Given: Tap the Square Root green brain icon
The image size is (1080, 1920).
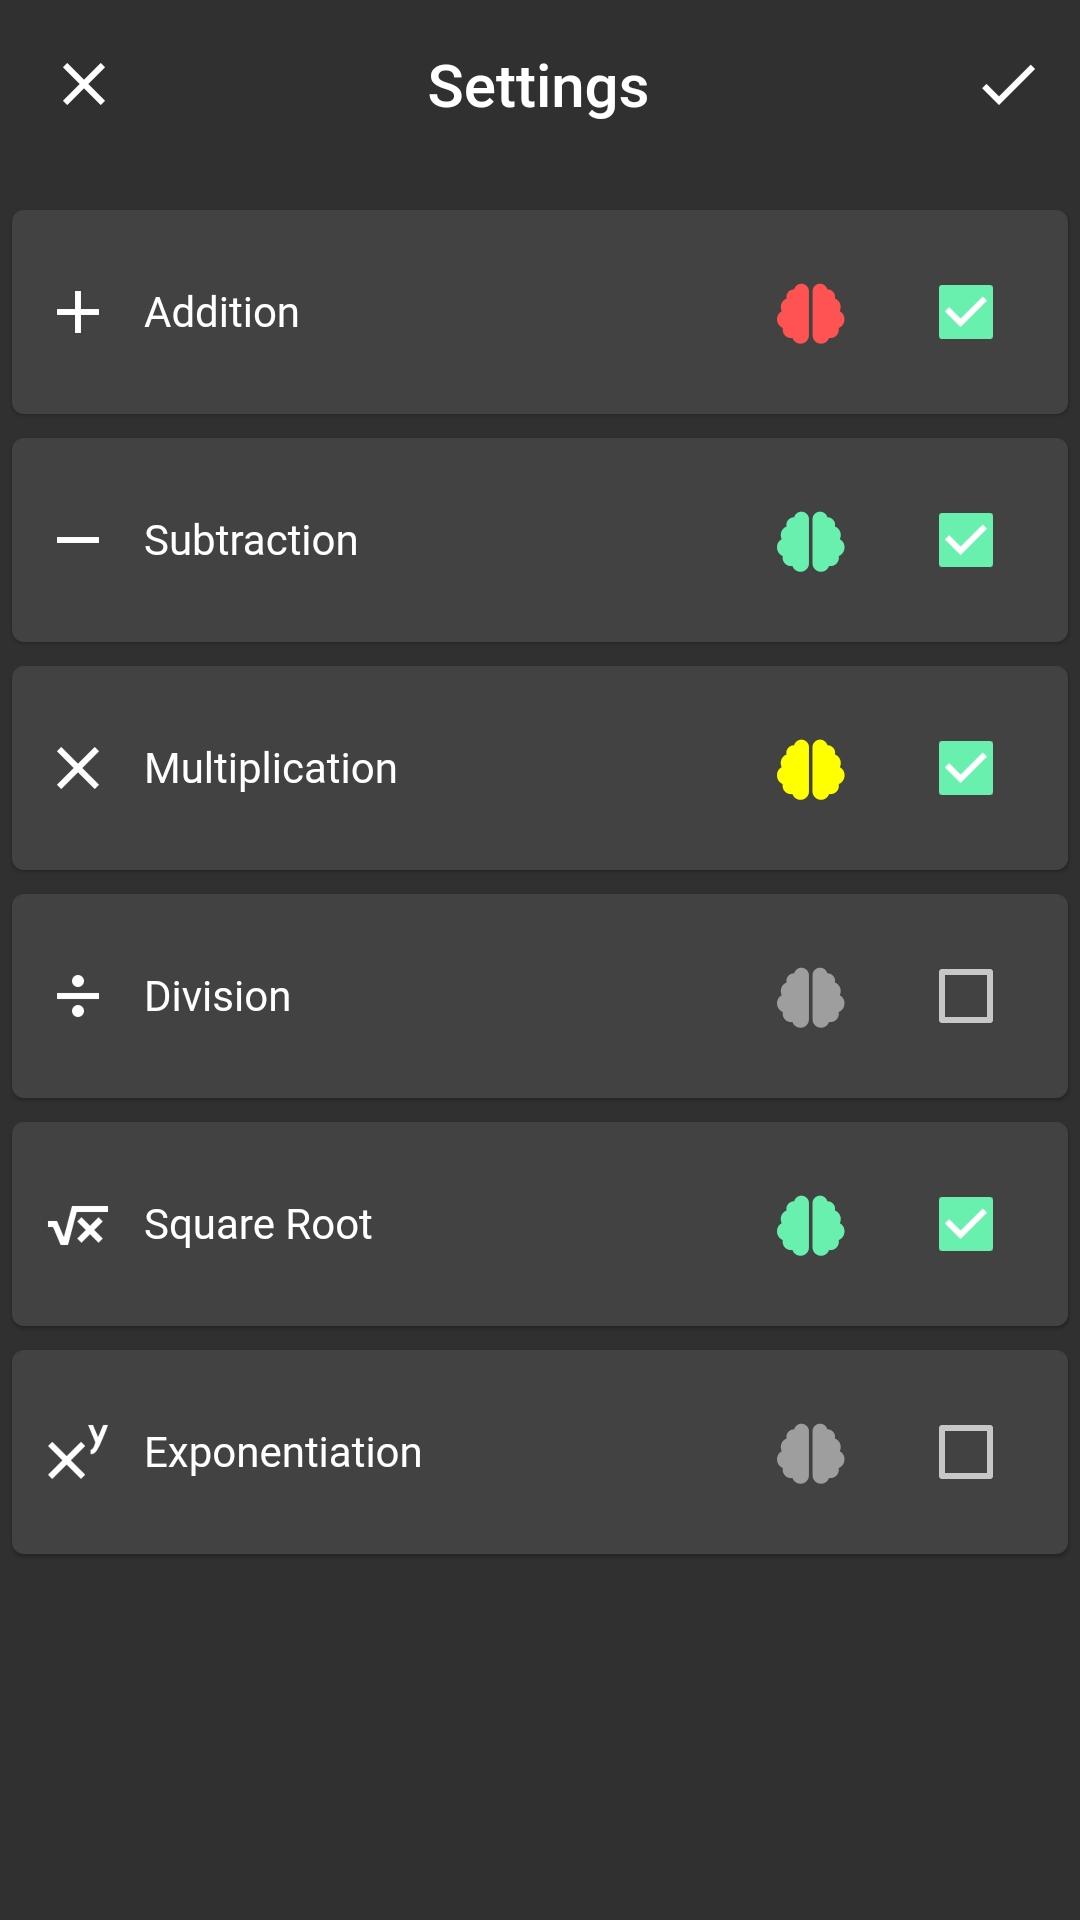Looking at the screenshot, I should (811, 1225).
